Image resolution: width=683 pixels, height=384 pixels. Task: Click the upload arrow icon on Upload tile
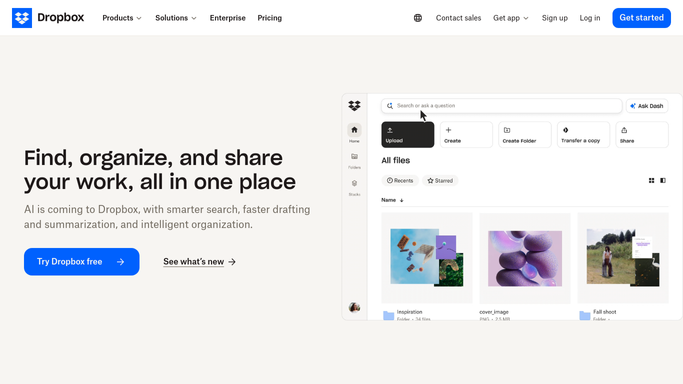point(390,130)
